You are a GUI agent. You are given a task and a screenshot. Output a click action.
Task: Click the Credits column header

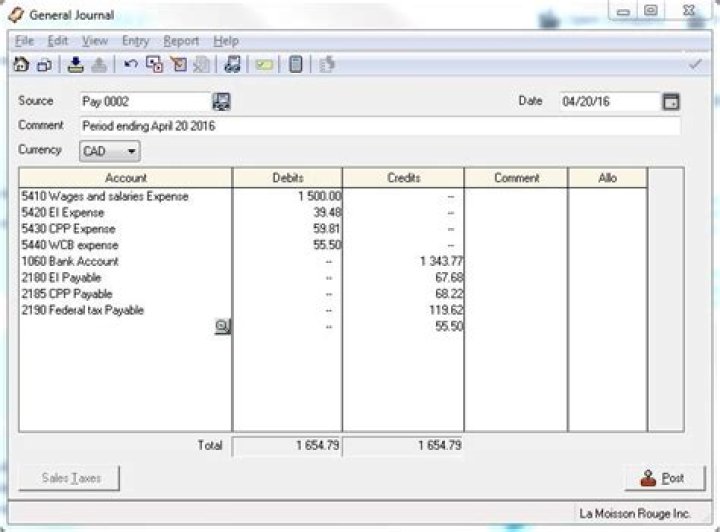click(x=404, y=178)
